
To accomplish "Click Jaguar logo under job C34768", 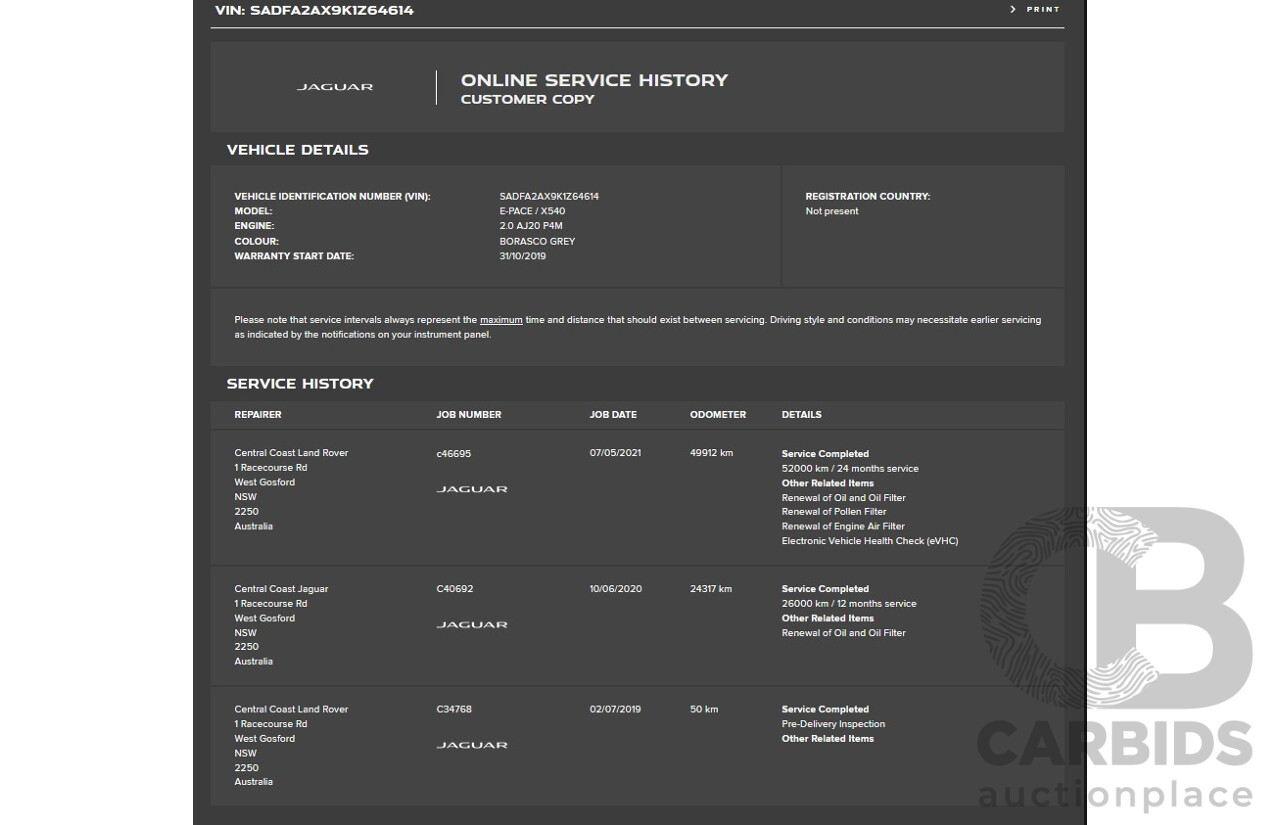I will tap(472, 745).
